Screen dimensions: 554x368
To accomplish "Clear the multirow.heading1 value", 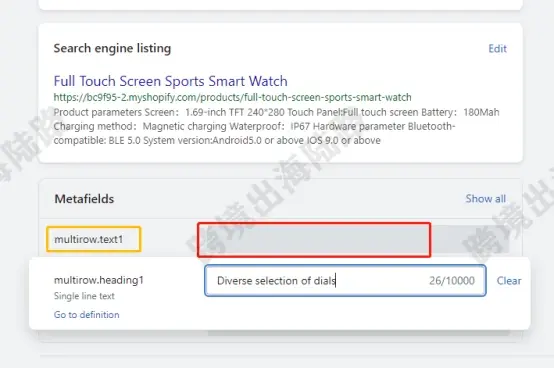I will coord(509,281).
